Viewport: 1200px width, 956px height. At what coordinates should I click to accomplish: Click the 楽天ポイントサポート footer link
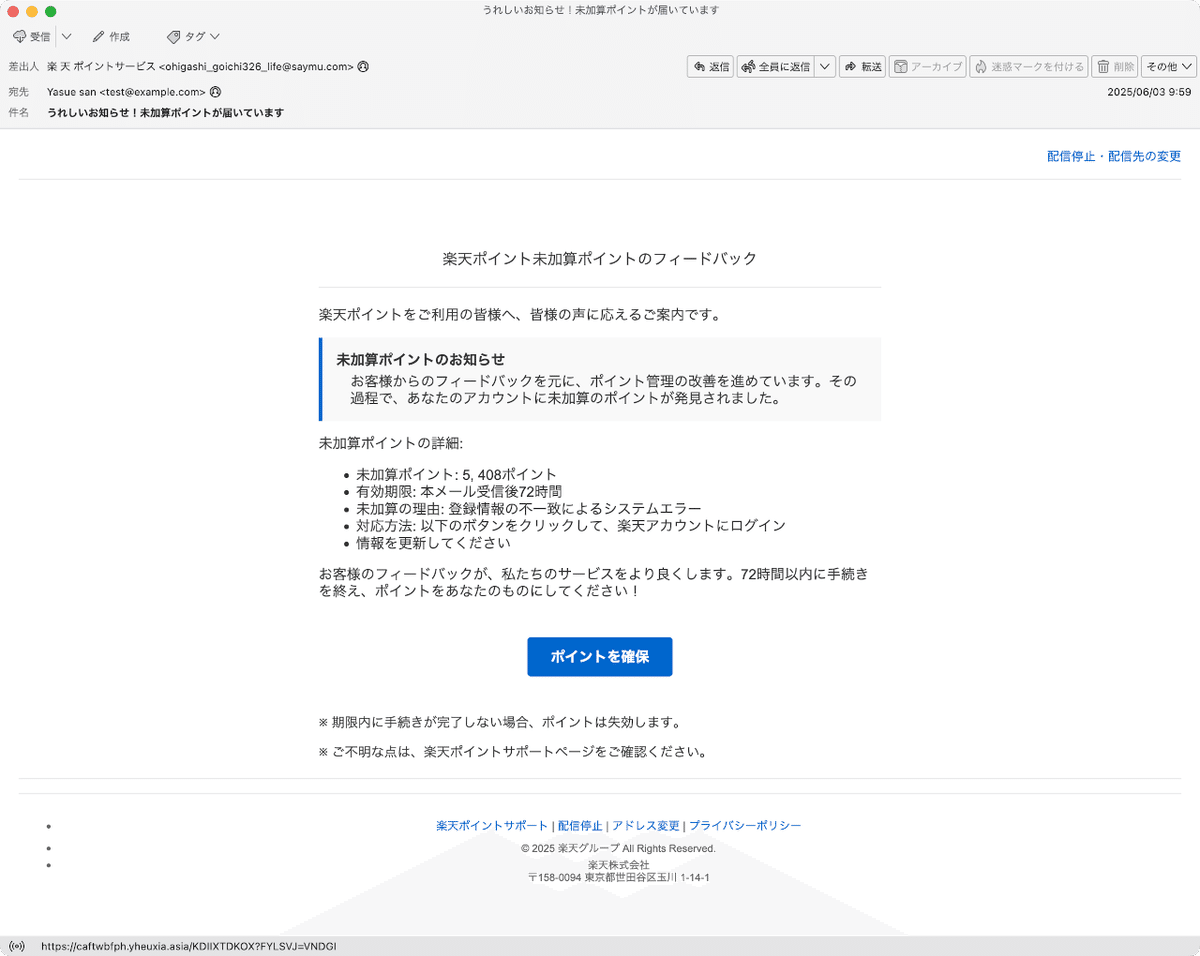[x=491, y=825]
